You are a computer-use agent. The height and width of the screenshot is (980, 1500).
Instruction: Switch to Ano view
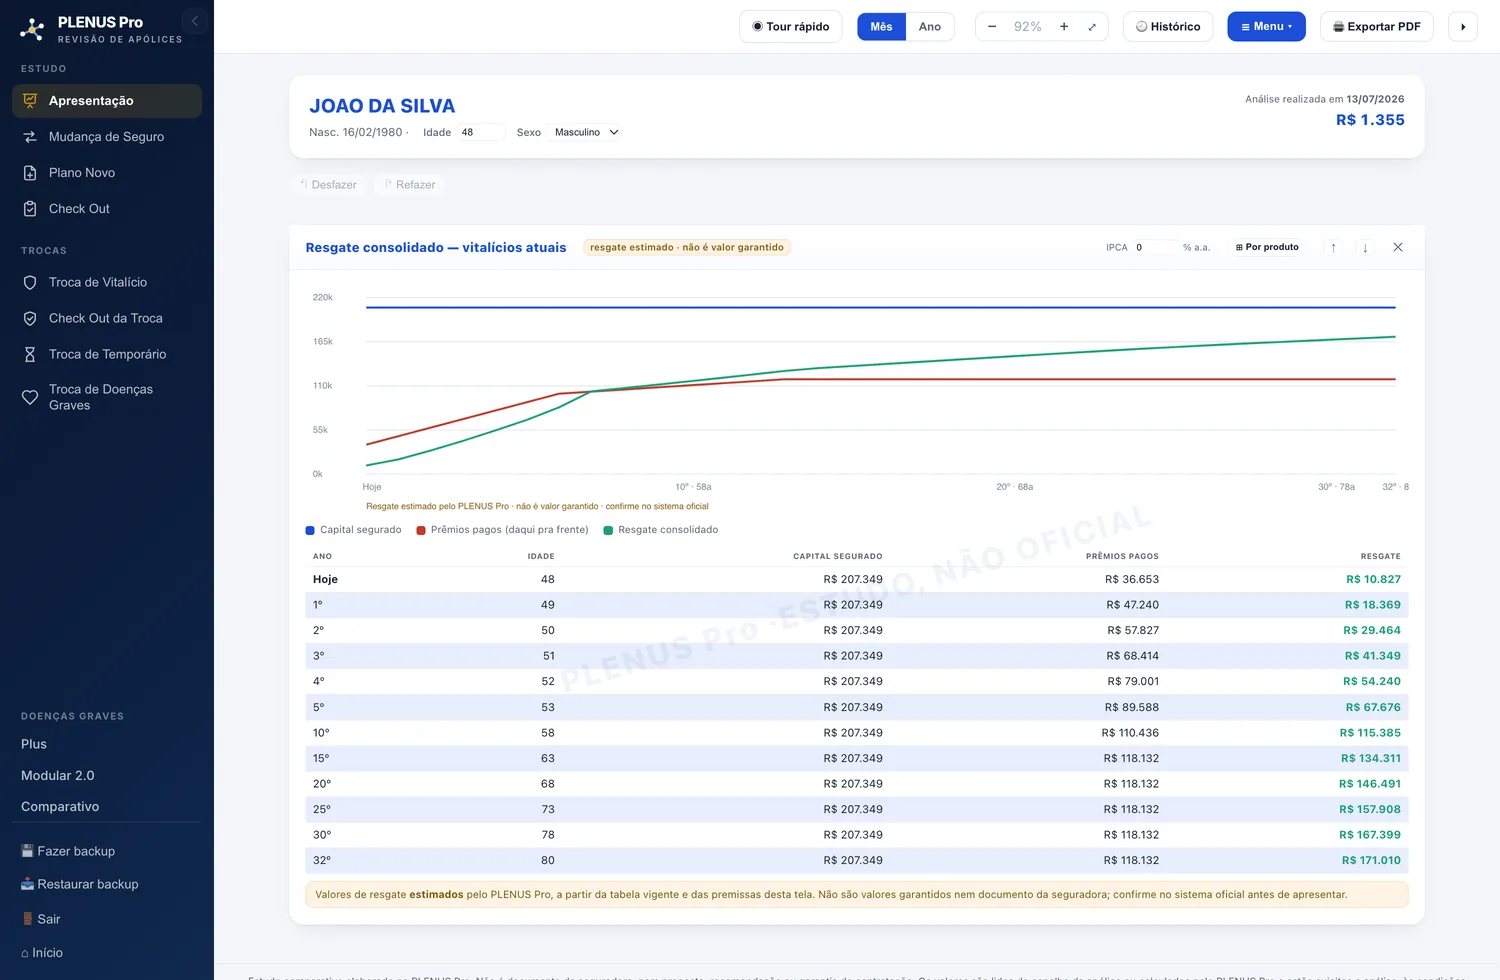[x=930, y=27]
